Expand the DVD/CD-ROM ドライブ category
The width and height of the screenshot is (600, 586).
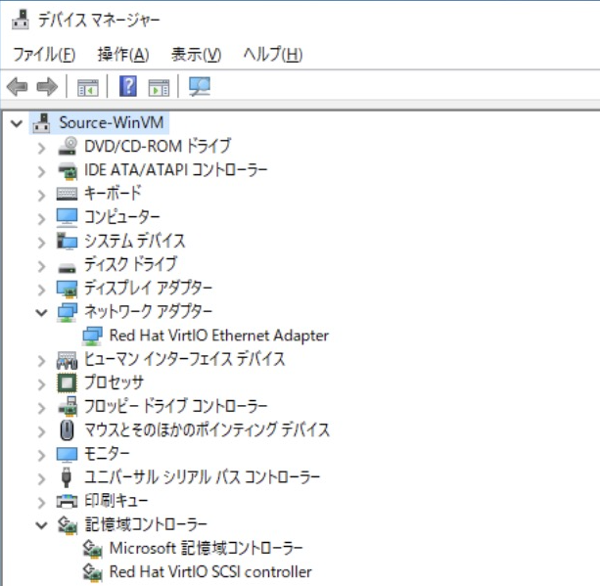coord(42,147)
